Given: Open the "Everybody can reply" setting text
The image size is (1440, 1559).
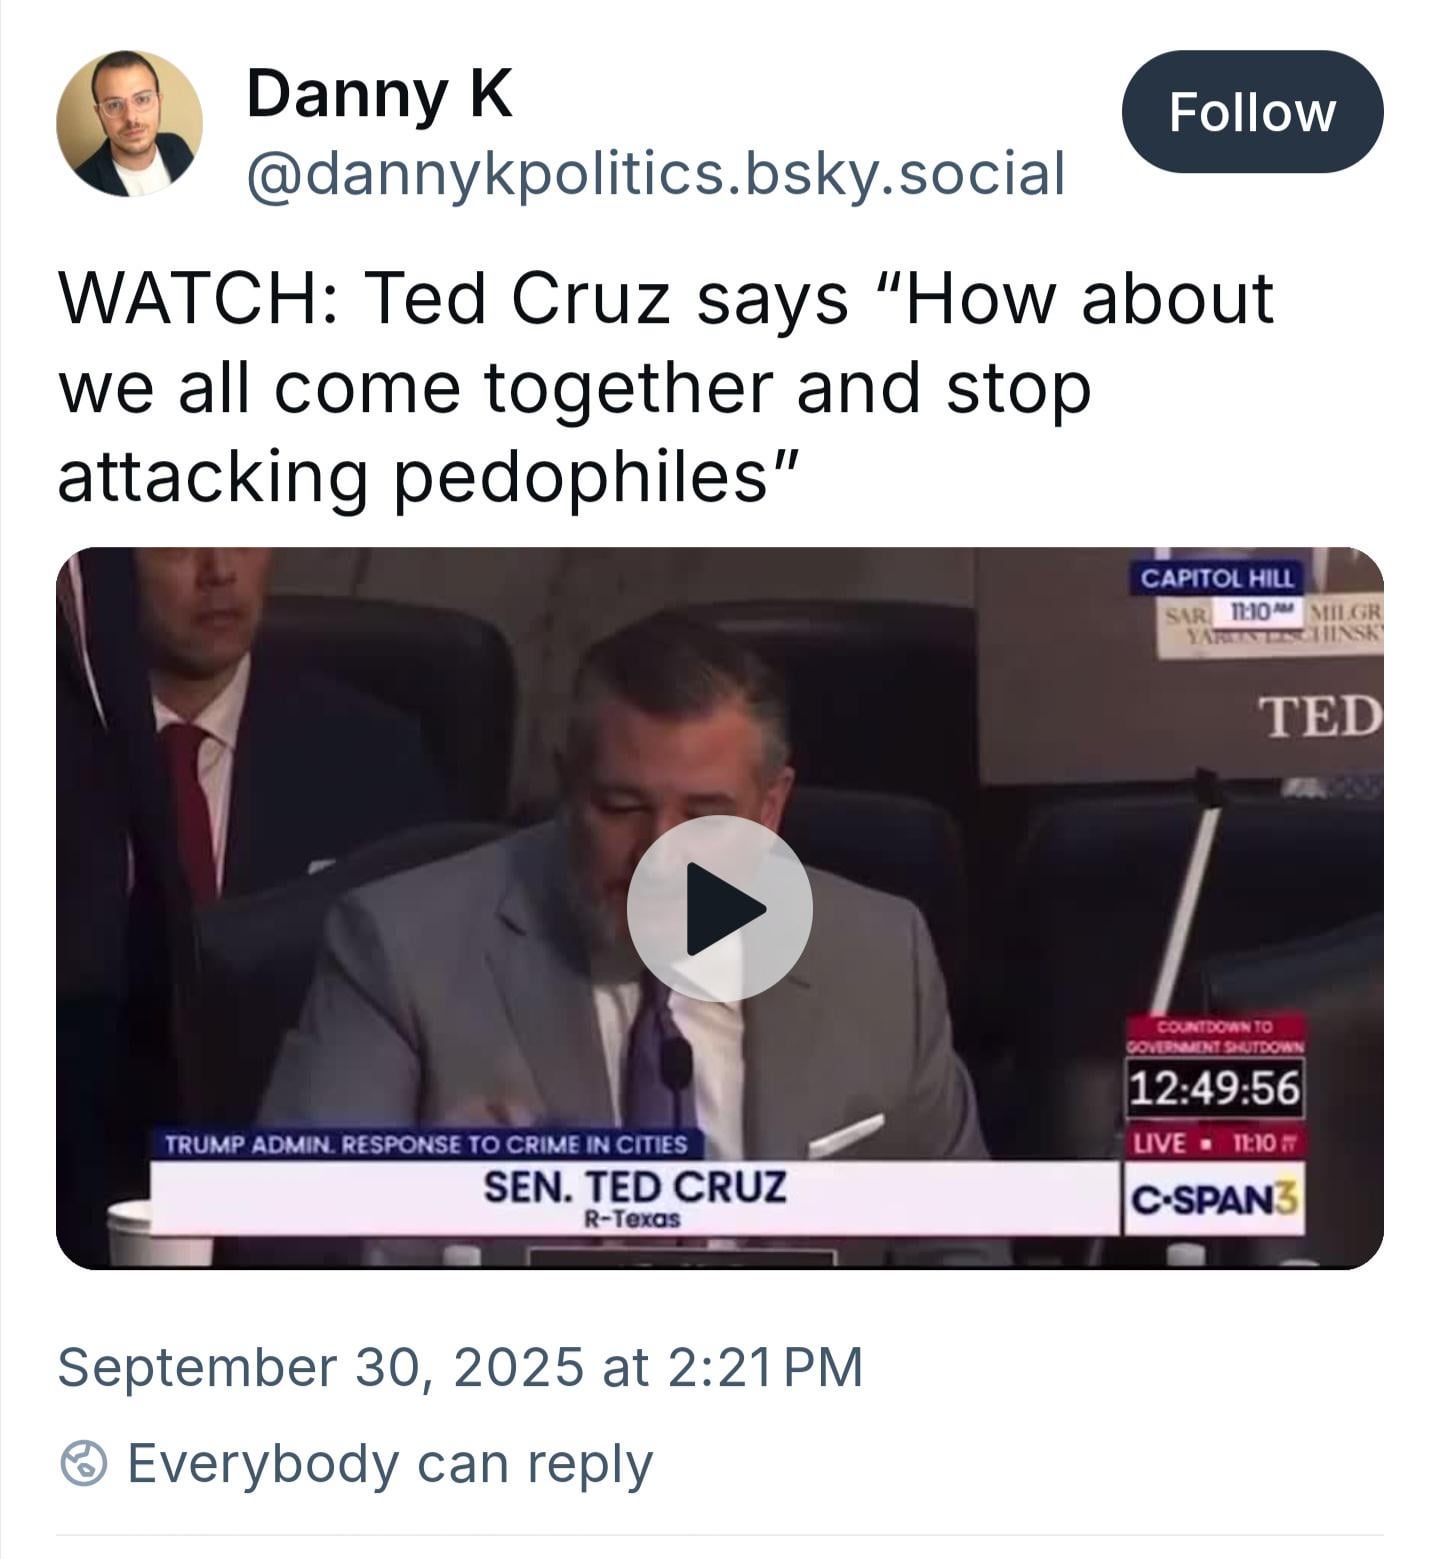Looking at the screenshot, I should coord(390,1464).
